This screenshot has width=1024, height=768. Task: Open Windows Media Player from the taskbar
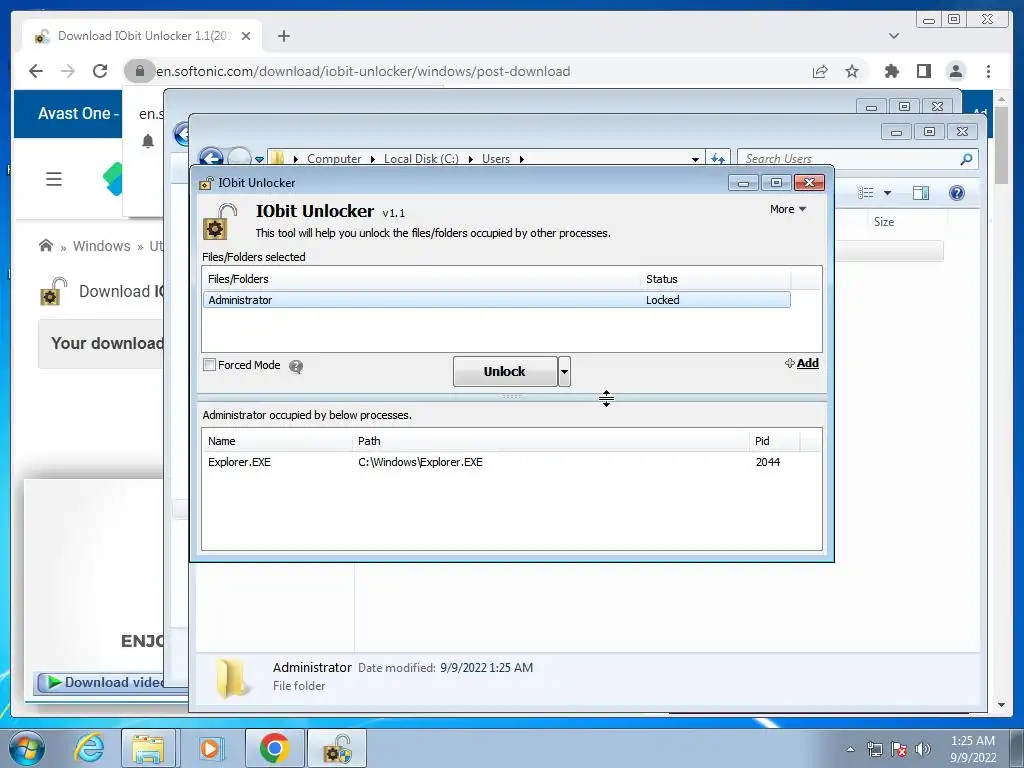point(210,748)
